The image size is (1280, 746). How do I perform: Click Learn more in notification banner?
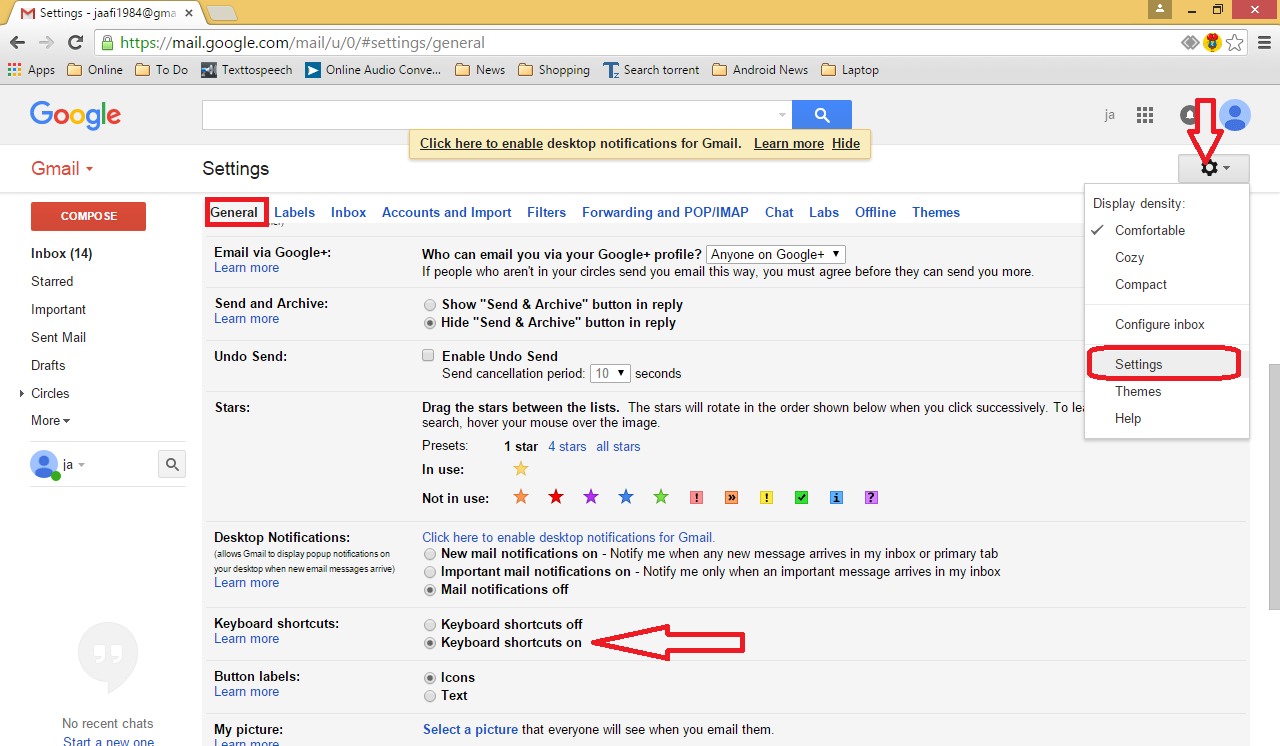tap(789, 144)
